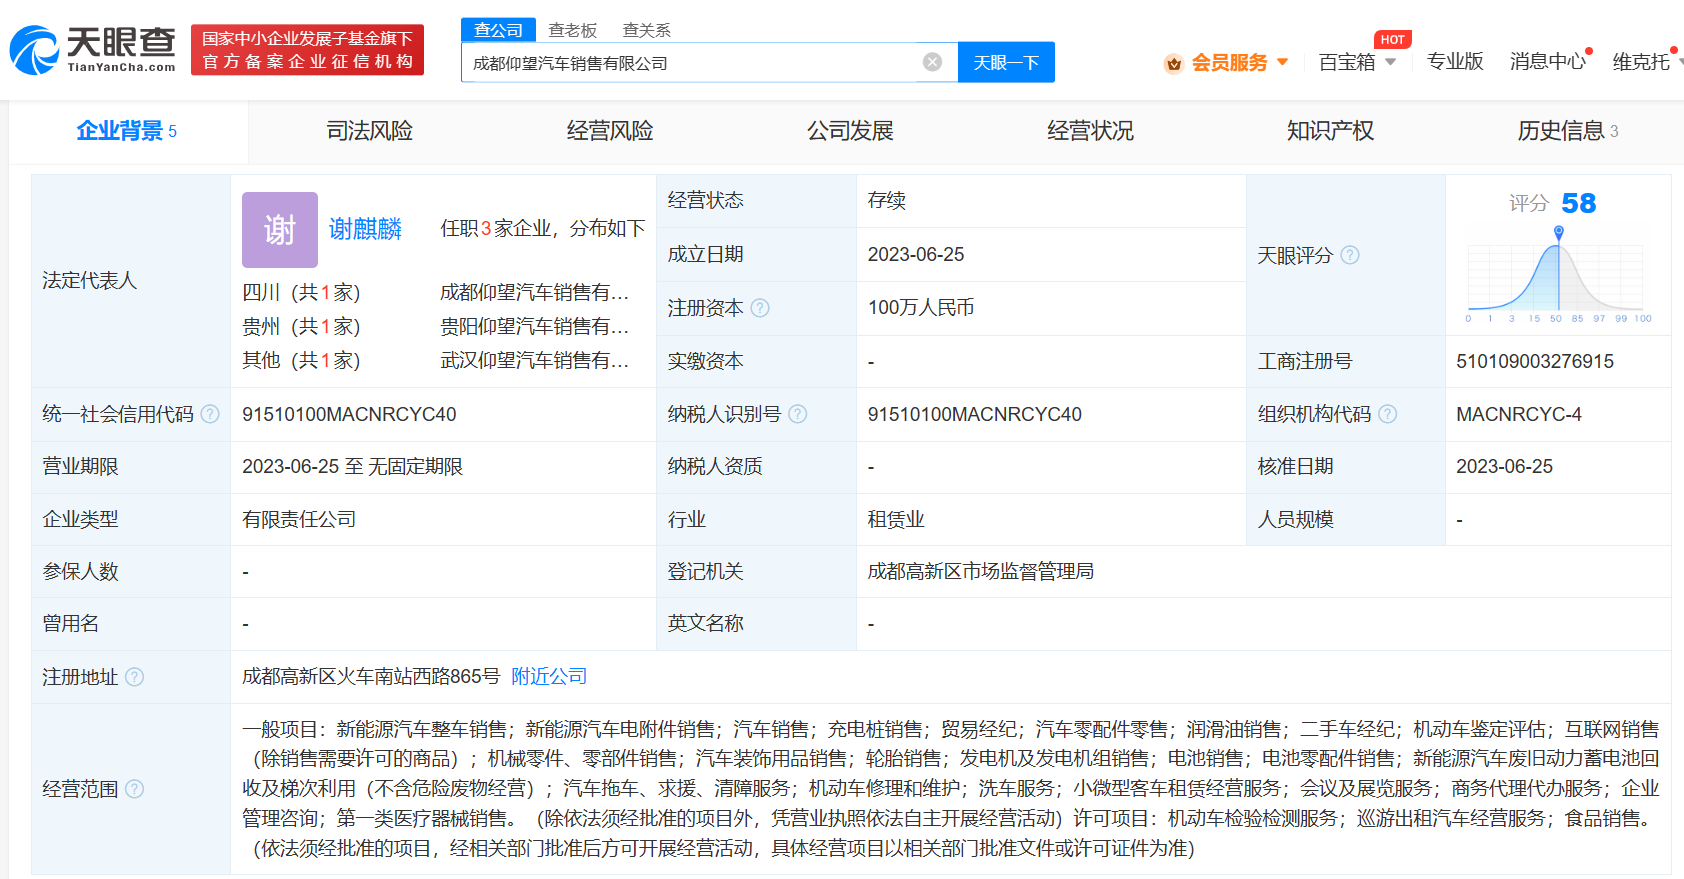The width and height of the screenshot is (1684, 879).
Task: Open 成都仰望汽车销售有… company link
Action: pyautogui.click(x=535, y=292)
